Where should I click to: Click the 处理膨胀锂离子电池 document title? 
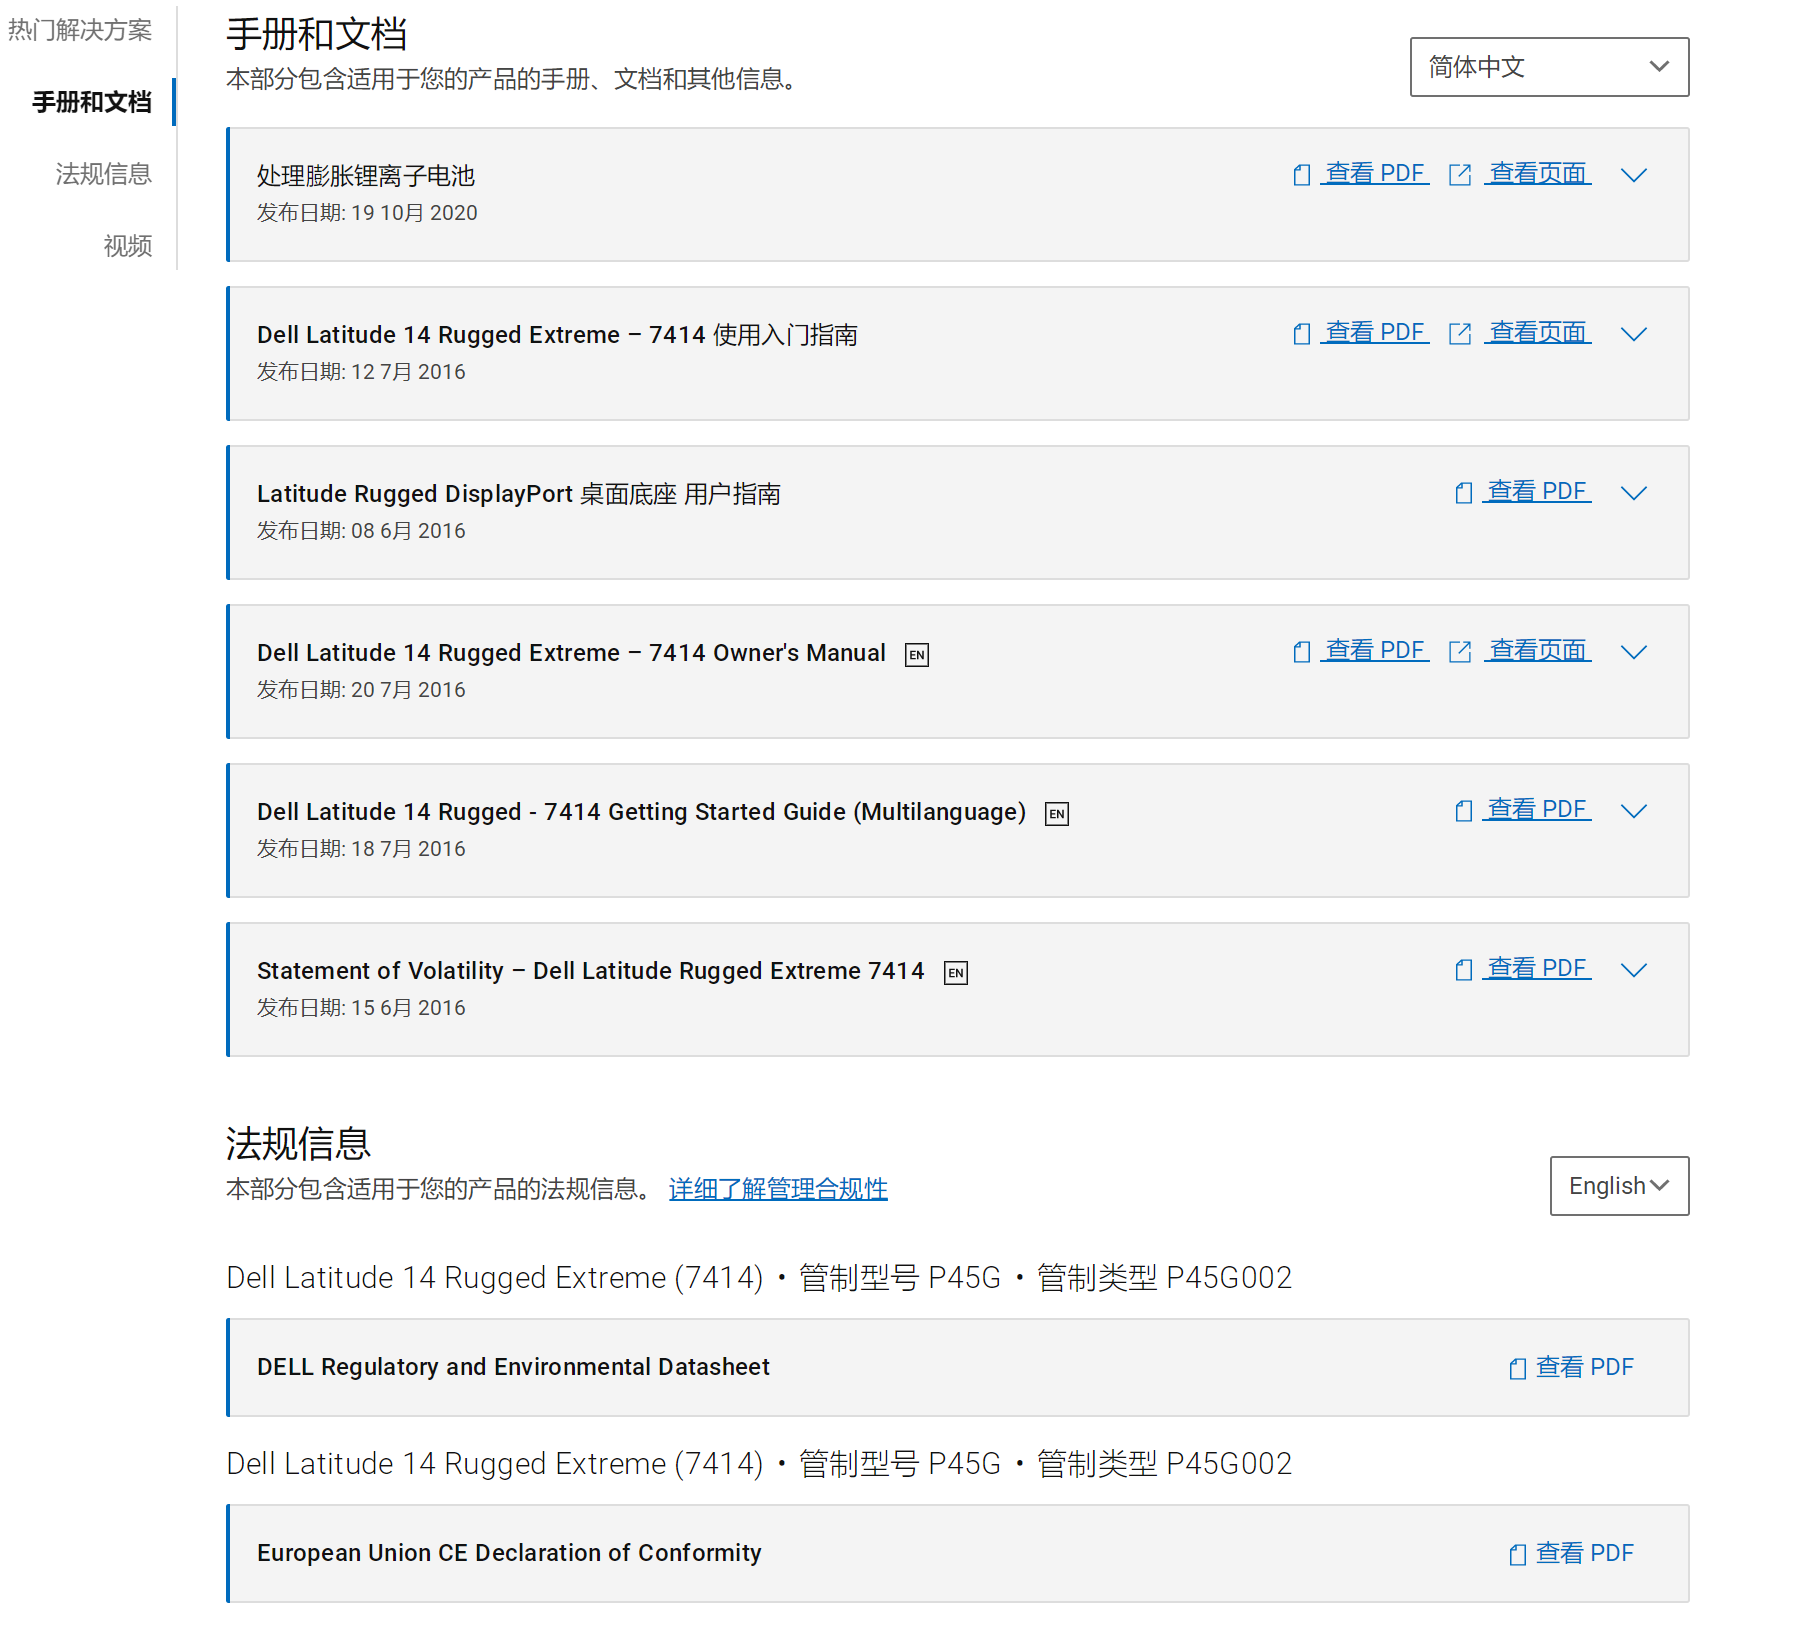[x=366, y=176]
